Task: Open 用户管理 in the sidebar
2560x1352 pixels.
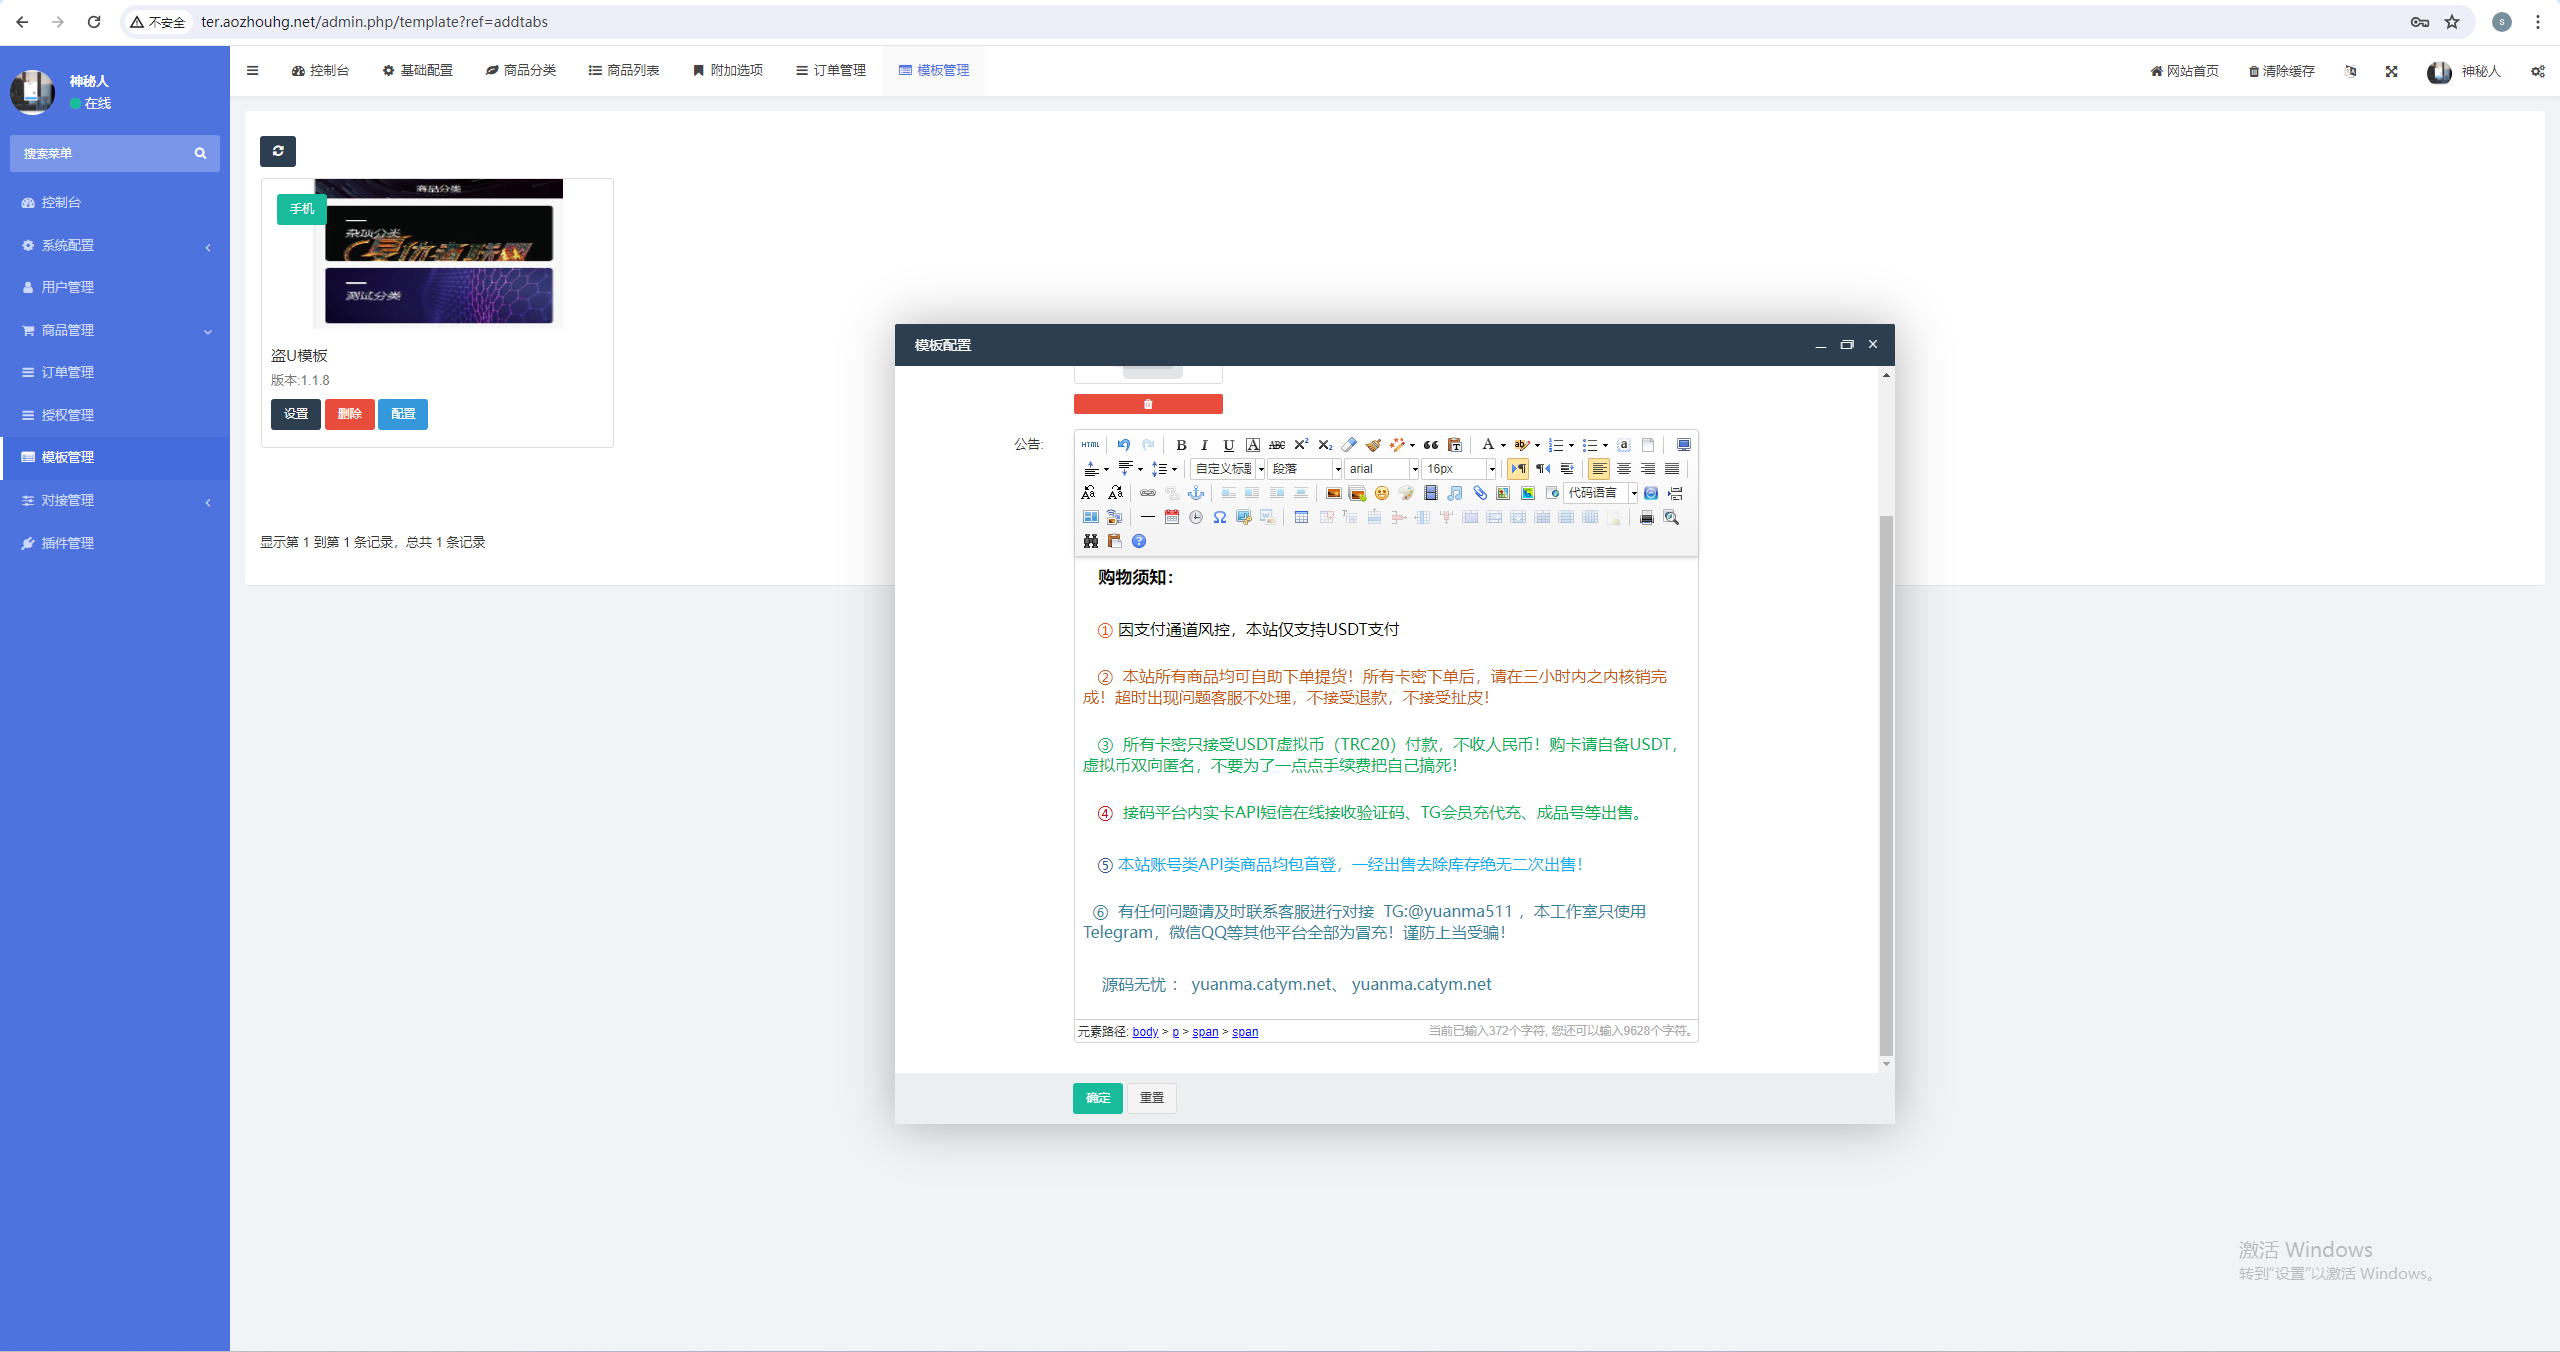Action: pos(67,287)
